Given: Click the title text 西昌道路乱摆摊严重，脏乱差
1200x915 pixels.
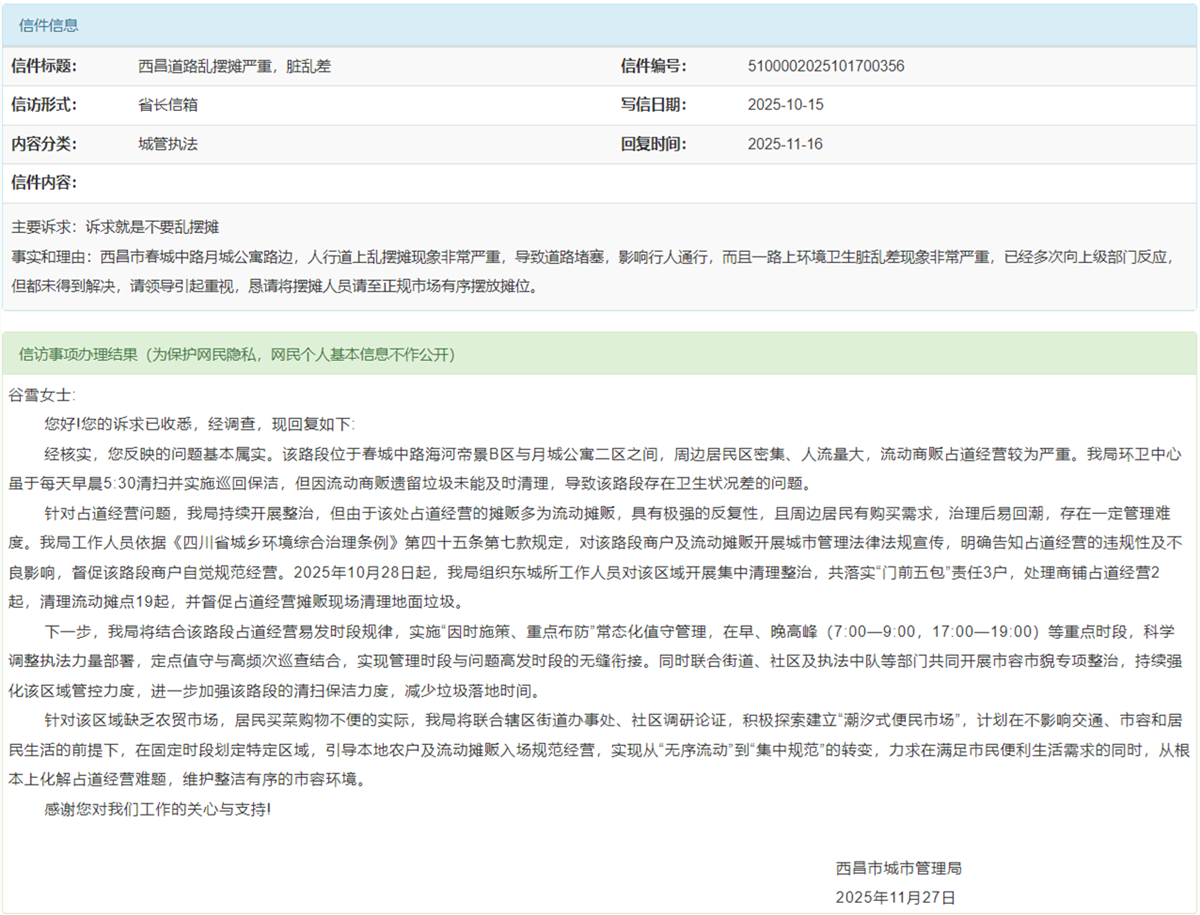Looking at the screenshot, I should [x=234, y=66].
